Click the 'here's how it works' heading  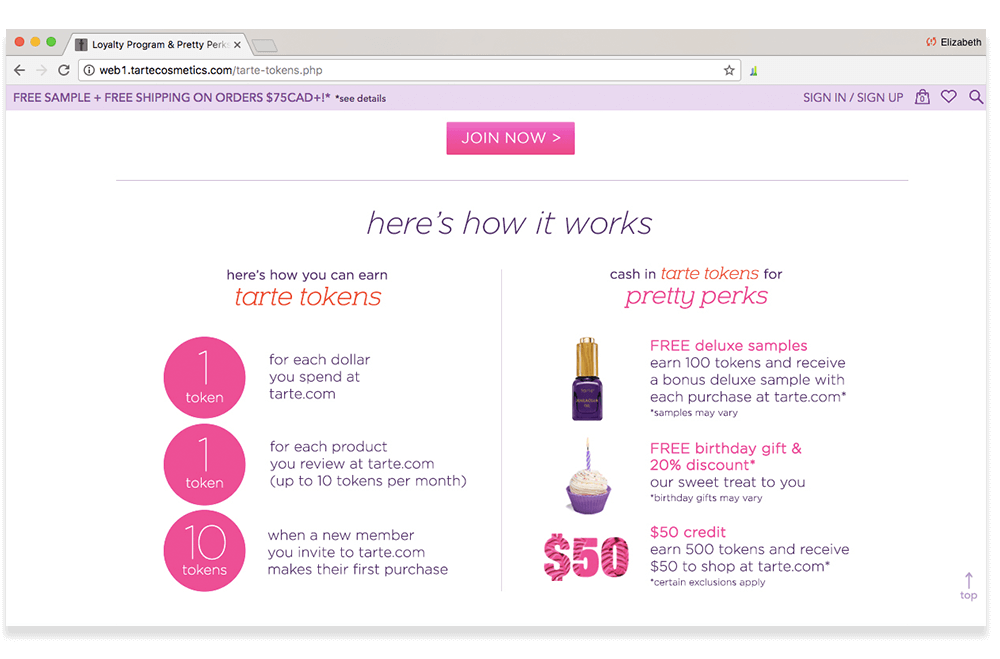510,223
